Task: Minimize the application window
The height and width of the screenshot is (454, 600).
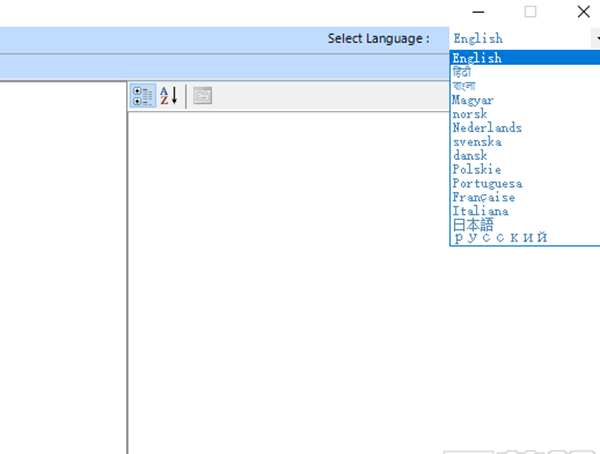Action: click(478, 12)
